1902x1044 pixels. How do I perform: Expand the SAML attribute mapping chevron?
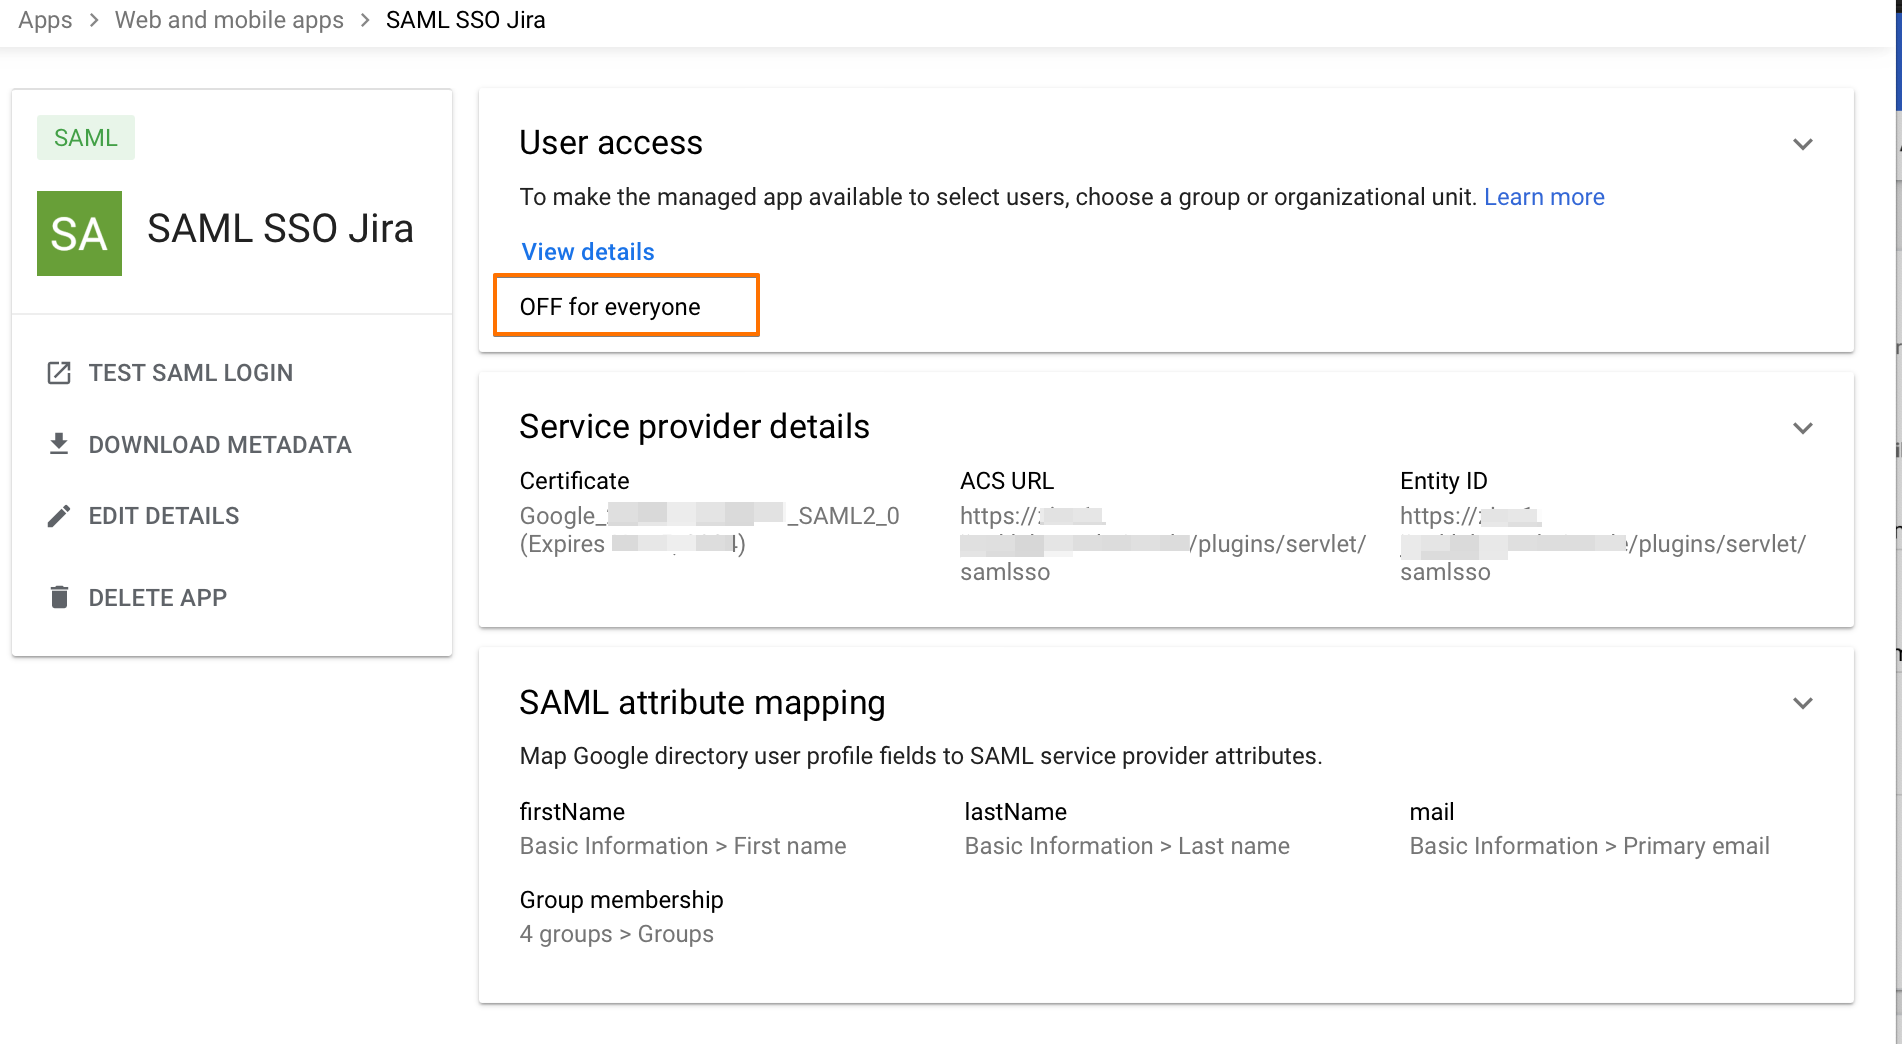1802,703
